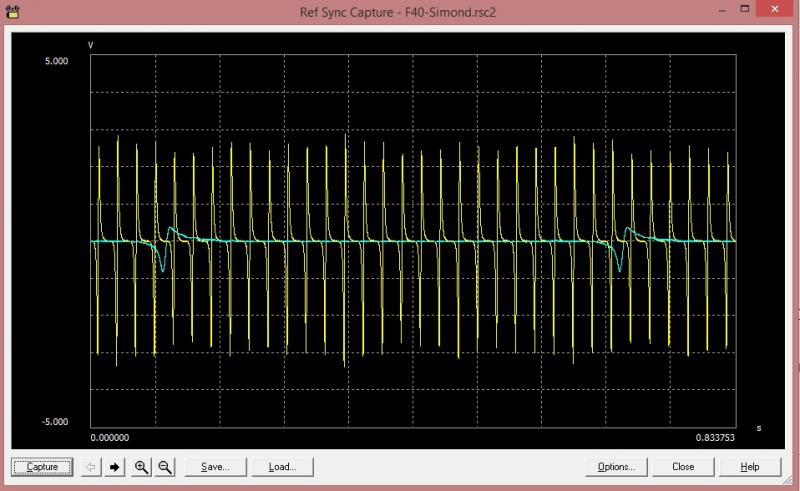Screen dimensions: 800x491
Task: Click the 0.000000 start time label
Action: click(110, 438)
